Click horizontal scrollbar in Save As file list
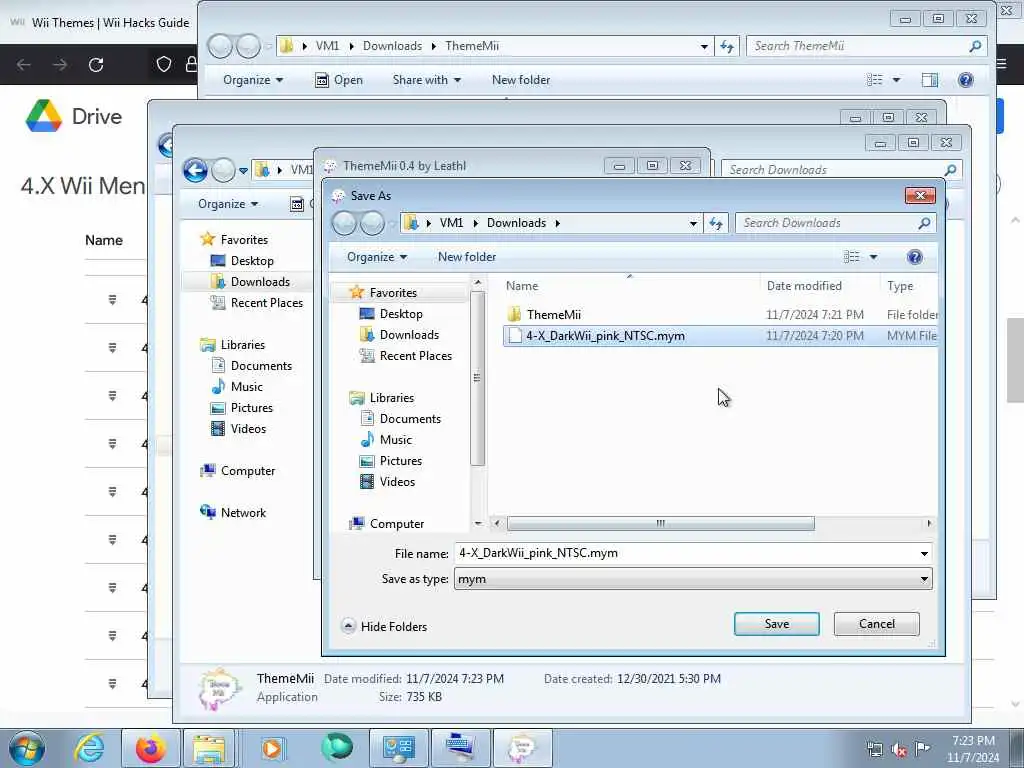This screenshot has width=1024, height=768. point(660,524)
